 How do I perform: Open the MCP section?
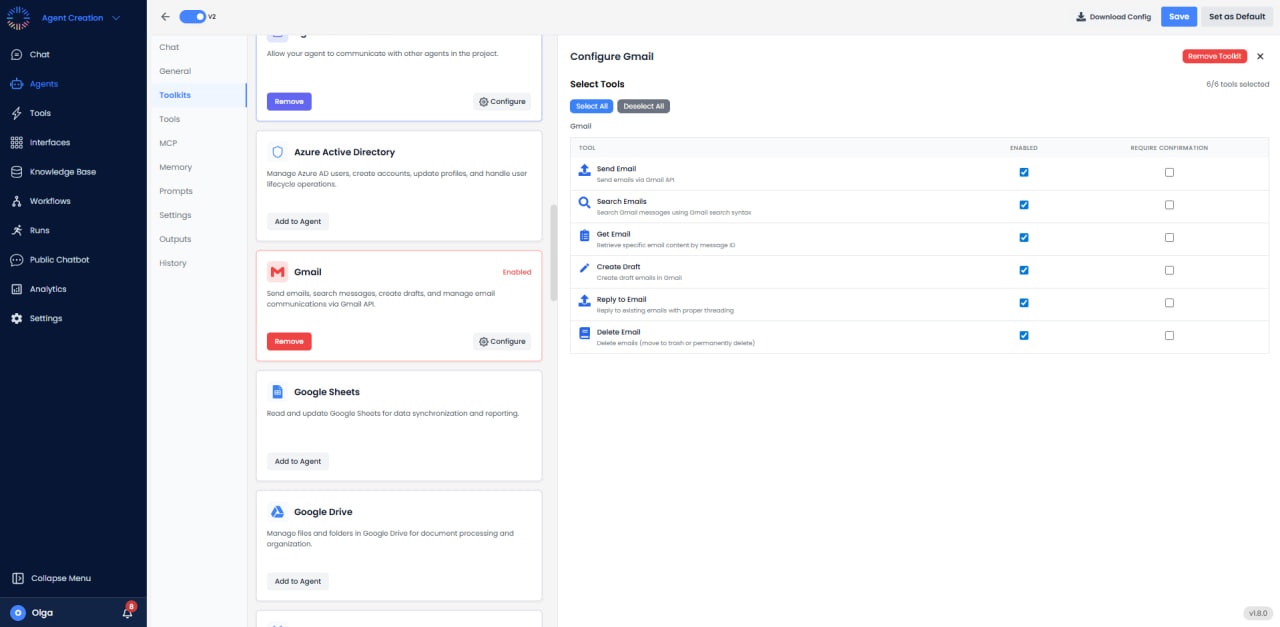[169, 143]
